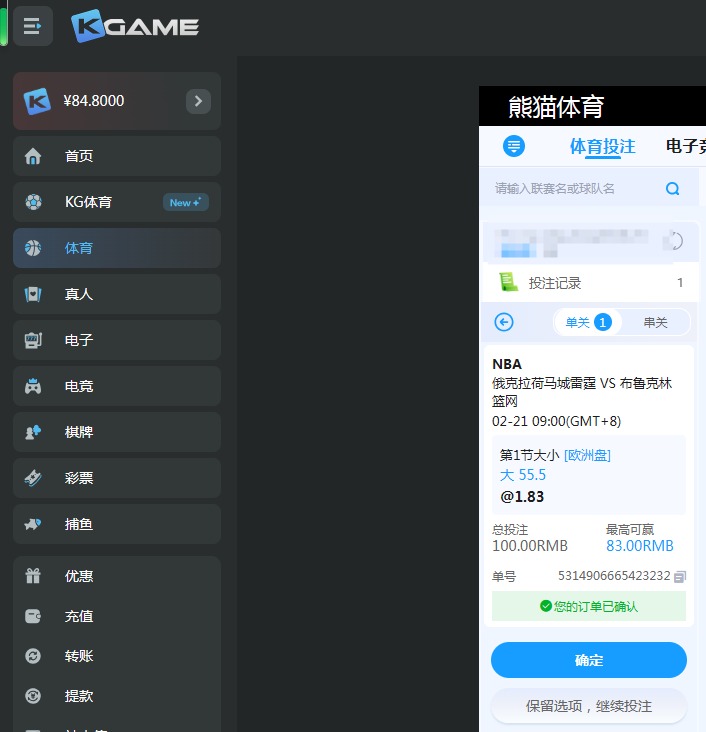Click the ticket icon beside 彩票
Viewport: 706px width, 732px height.
(x=33, y=478)
